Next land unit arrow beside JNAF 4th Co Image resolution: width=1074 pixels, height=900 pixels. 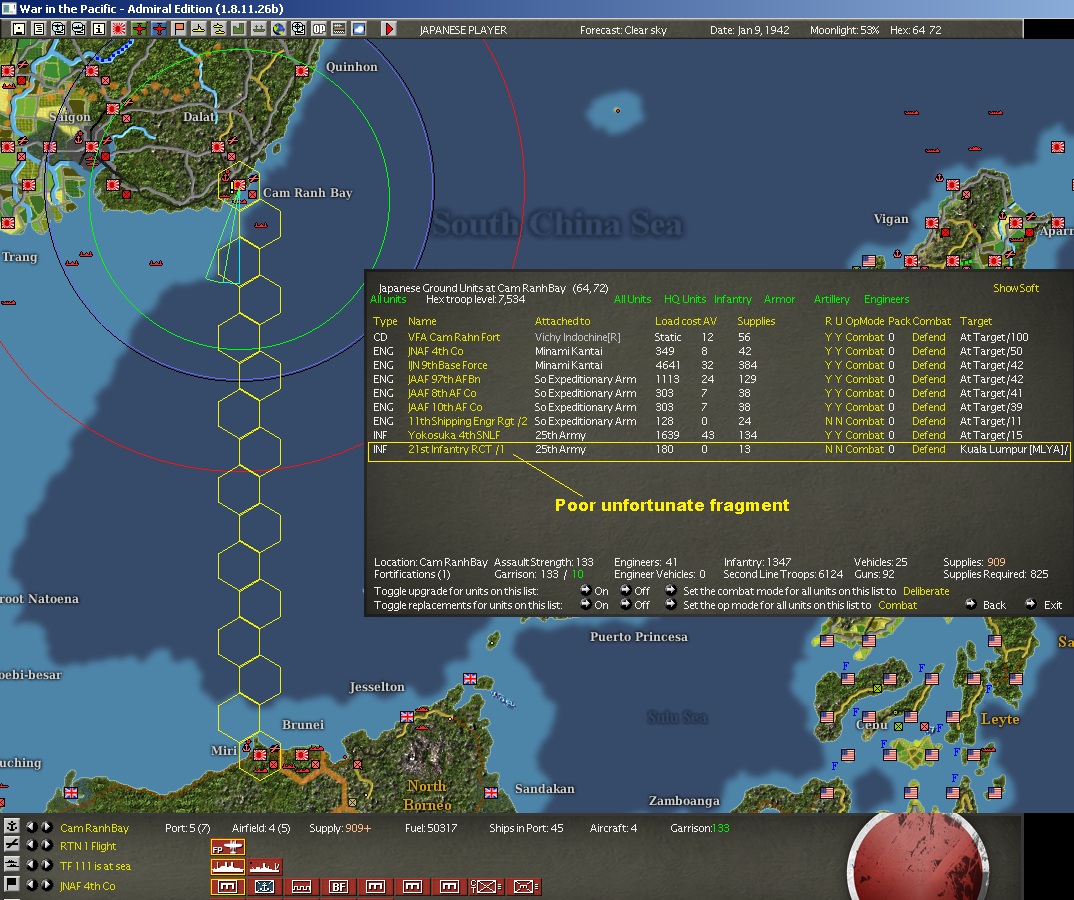click(x=46, y=885)
